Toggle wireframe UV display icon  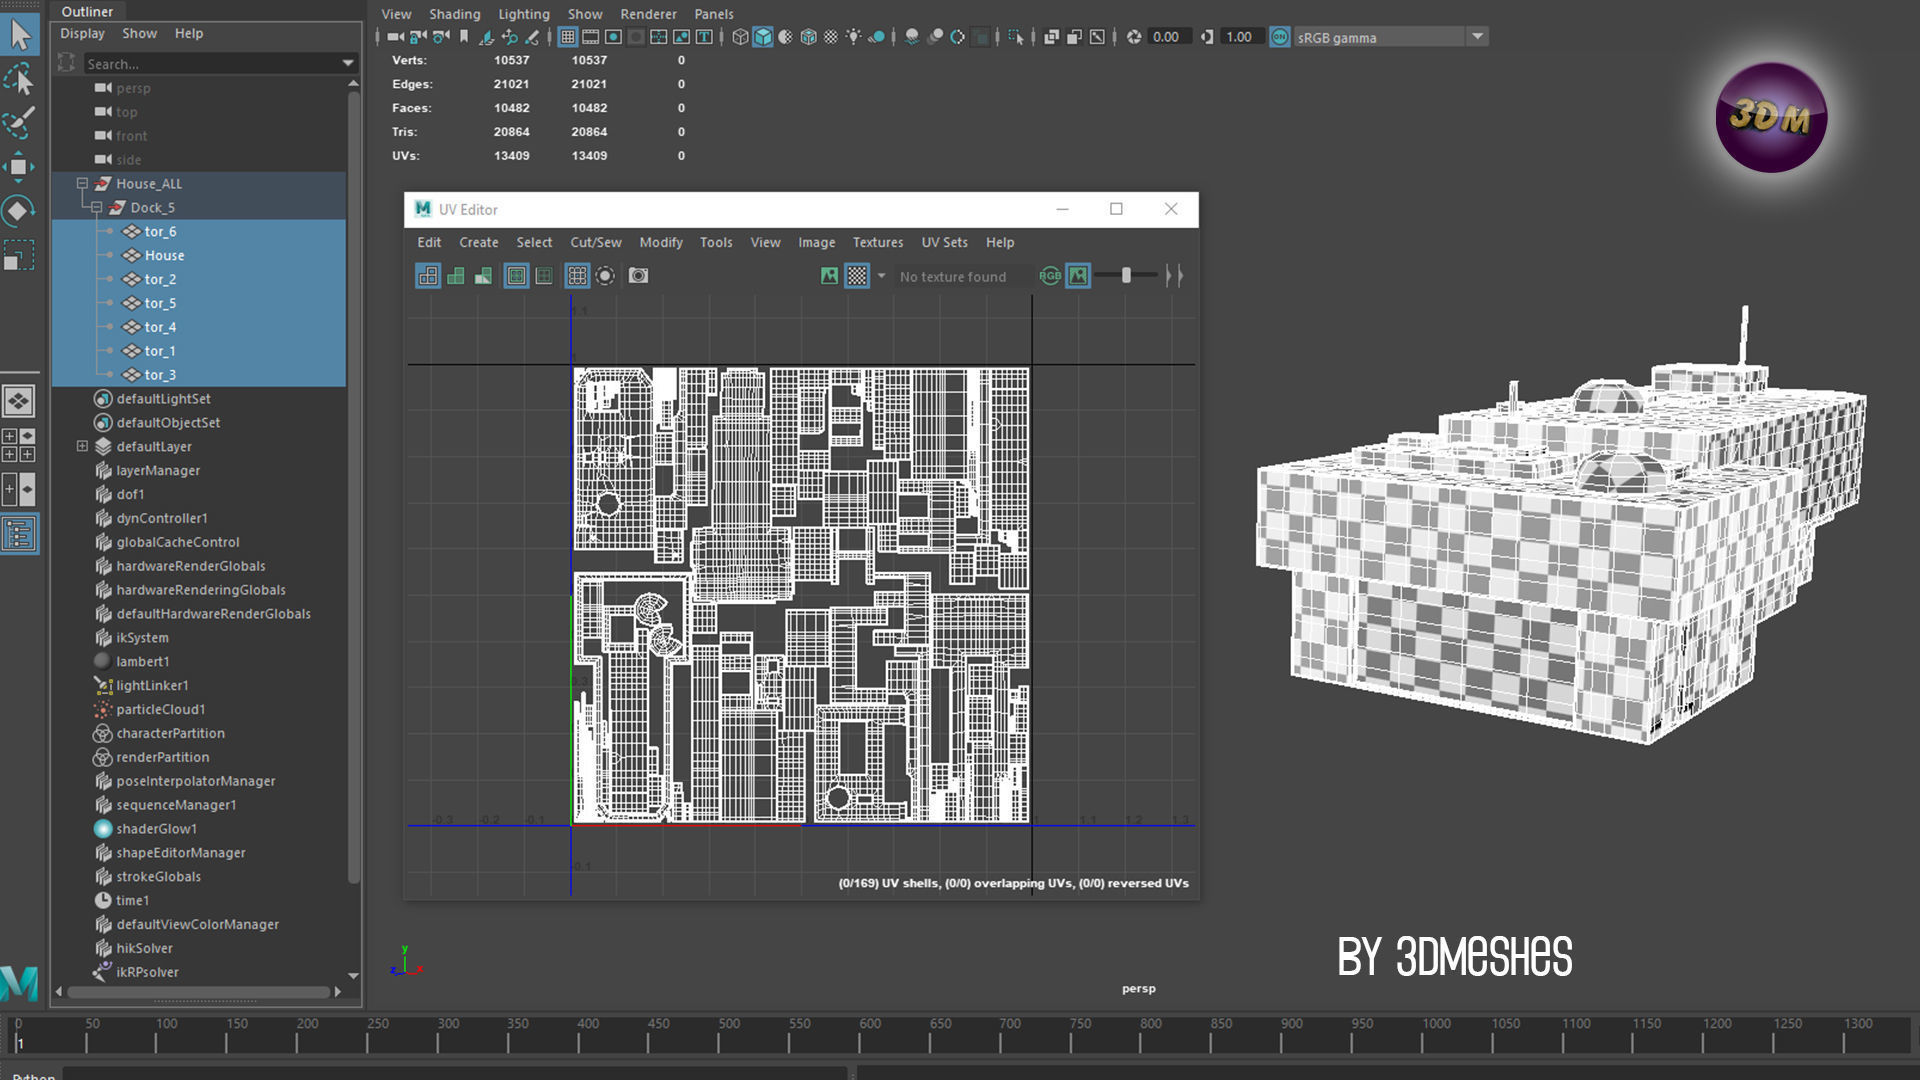point(428,276)
